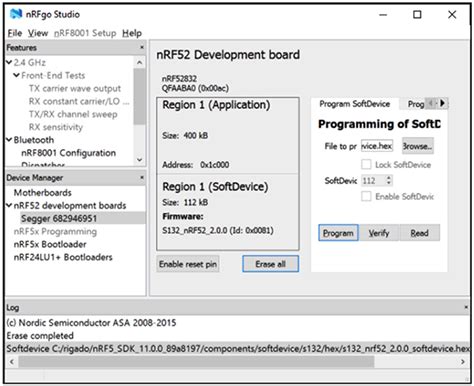Screen dimensions: 474x386
Task: Click Features list scroll-up arrow
Action: pyautogui.click(x=140, y=62)
